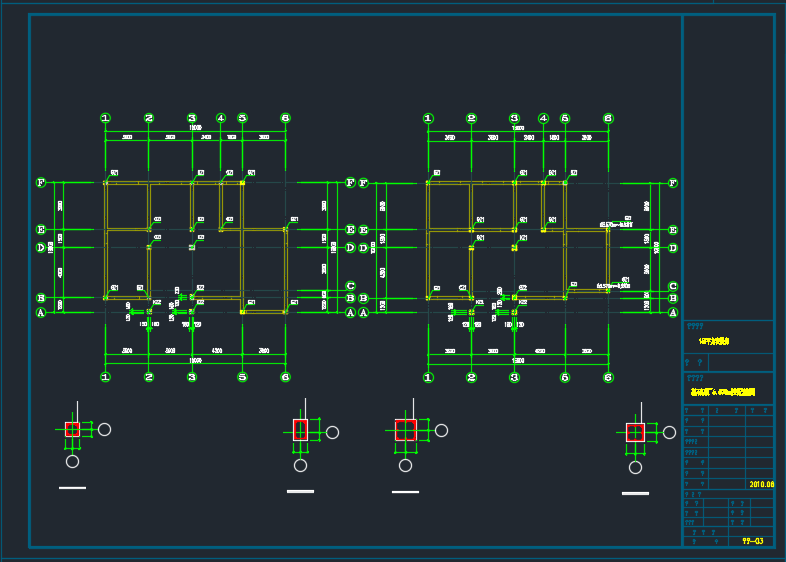This screenshot has width=786, height=562.
Task: Click axis bubble 6 above the right plan
Action: coord(608,119)
